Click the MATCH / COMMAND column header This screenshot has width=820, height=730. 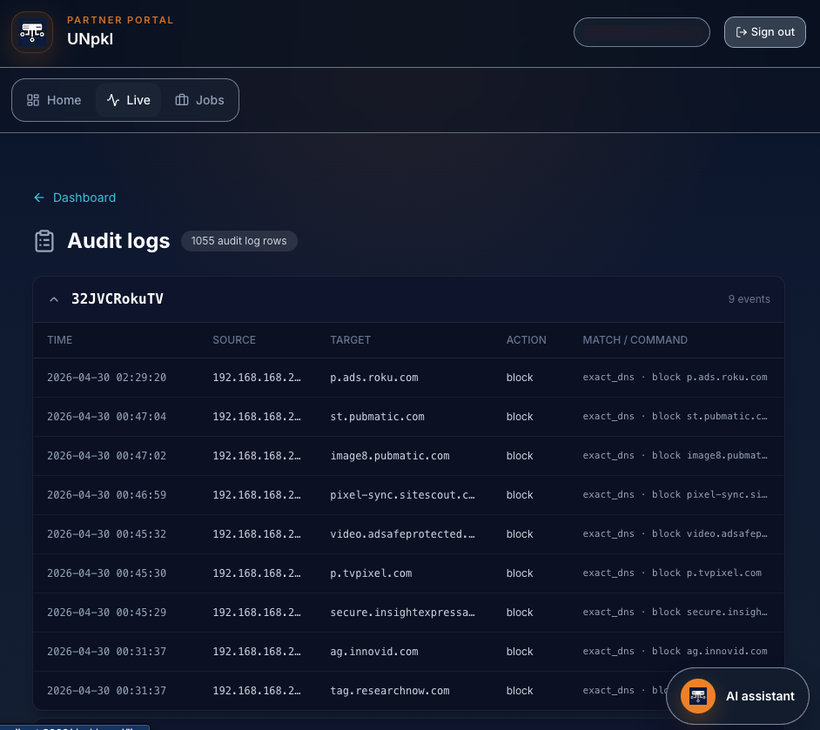(x=635, y=340)
